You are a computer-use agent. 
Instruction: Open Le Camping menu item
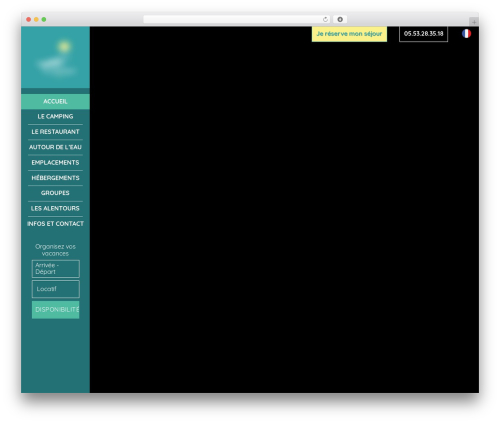click(55, 116)
